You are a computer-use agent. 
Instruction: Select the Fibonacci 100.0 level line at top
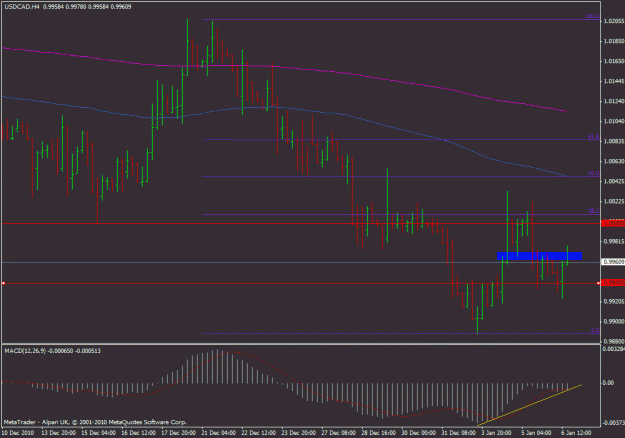pos(401,20)
